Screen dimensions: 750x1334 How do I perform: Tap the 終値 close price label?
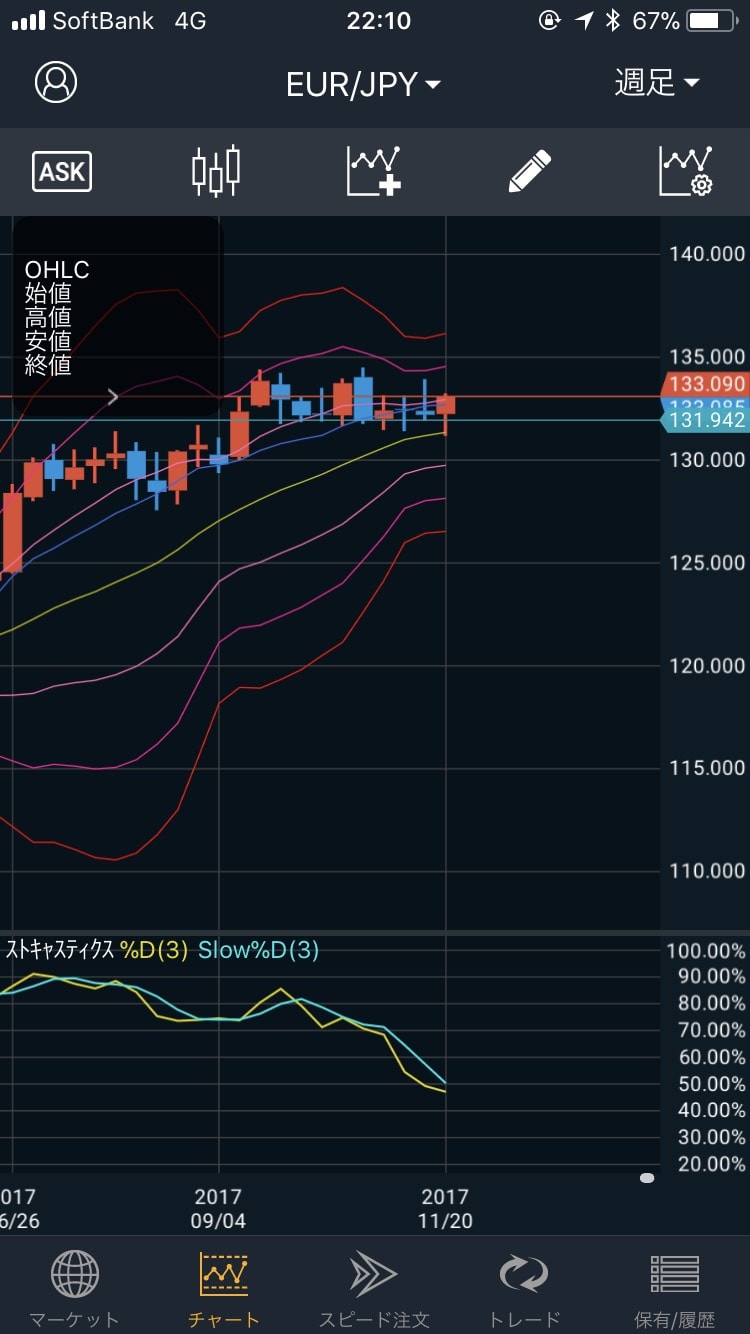(48, 365)
